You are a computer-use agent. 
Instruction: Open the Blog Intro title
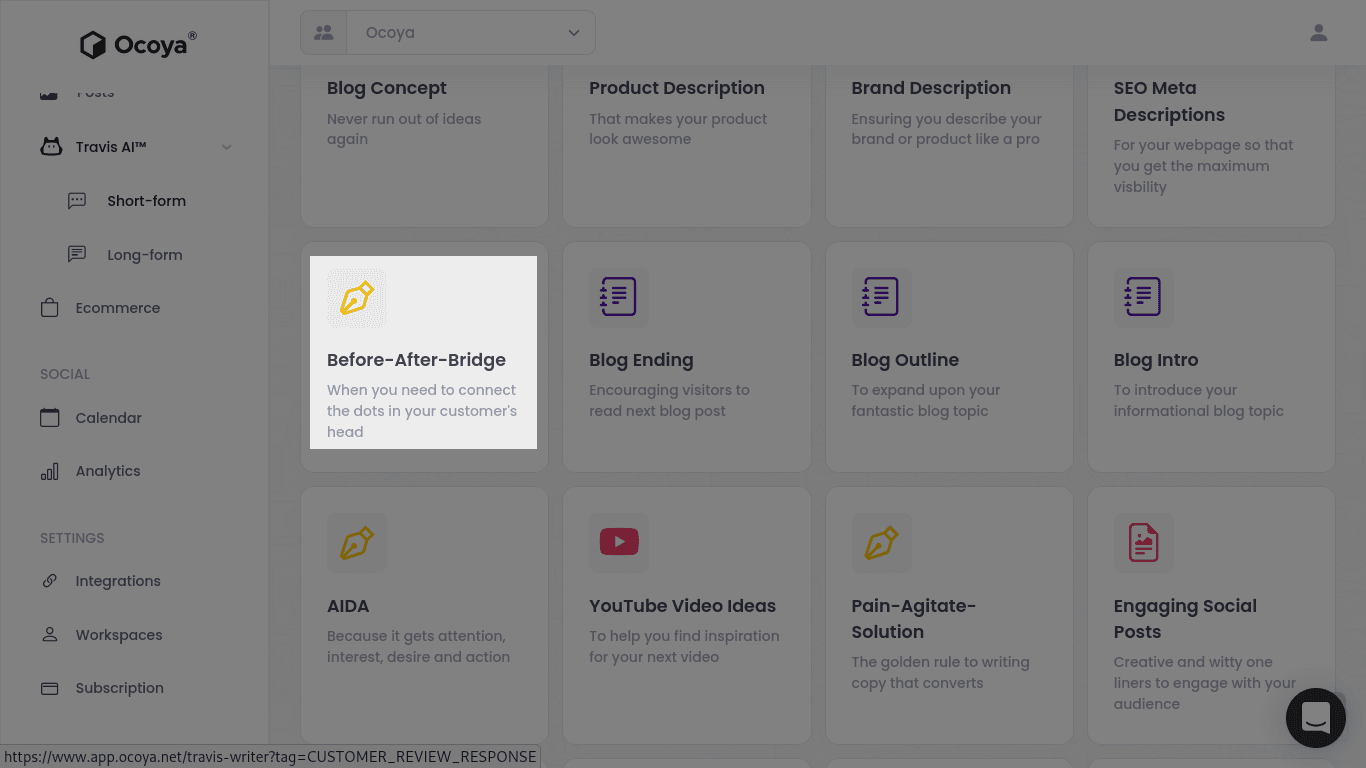[x=1156, y=360]
